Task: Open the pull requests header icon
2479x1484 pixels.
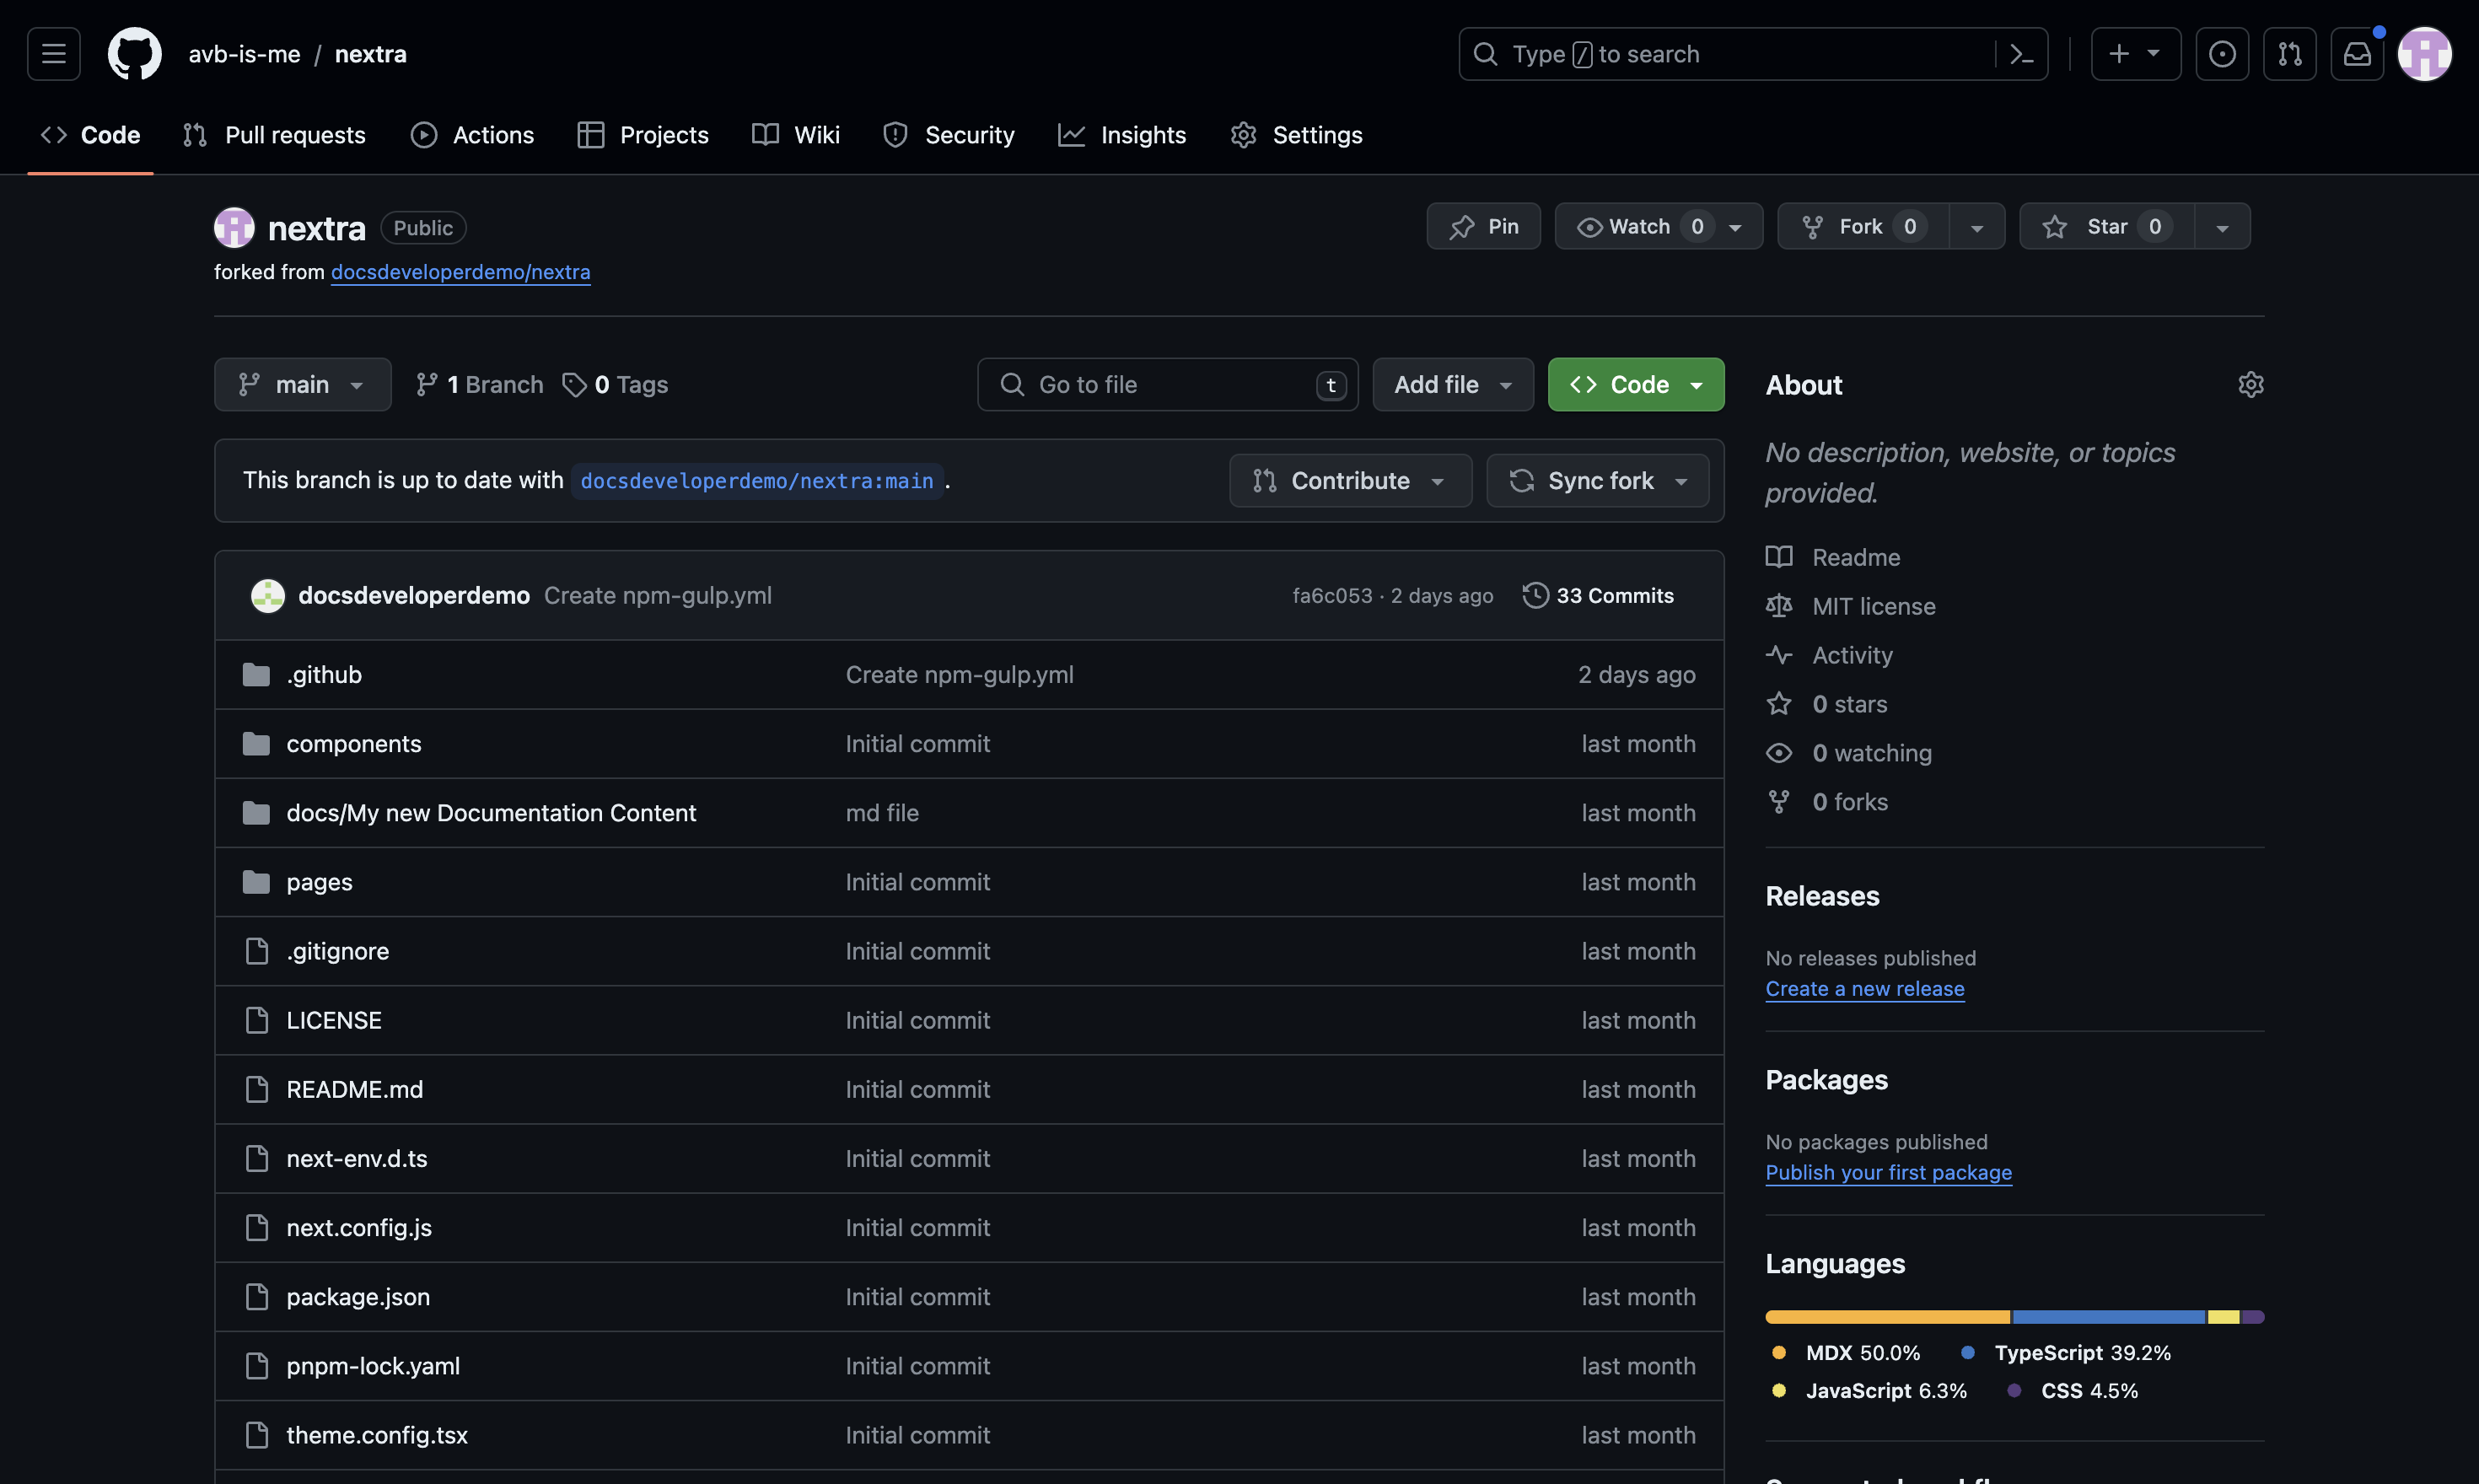Action: (x=2289, y=54)
